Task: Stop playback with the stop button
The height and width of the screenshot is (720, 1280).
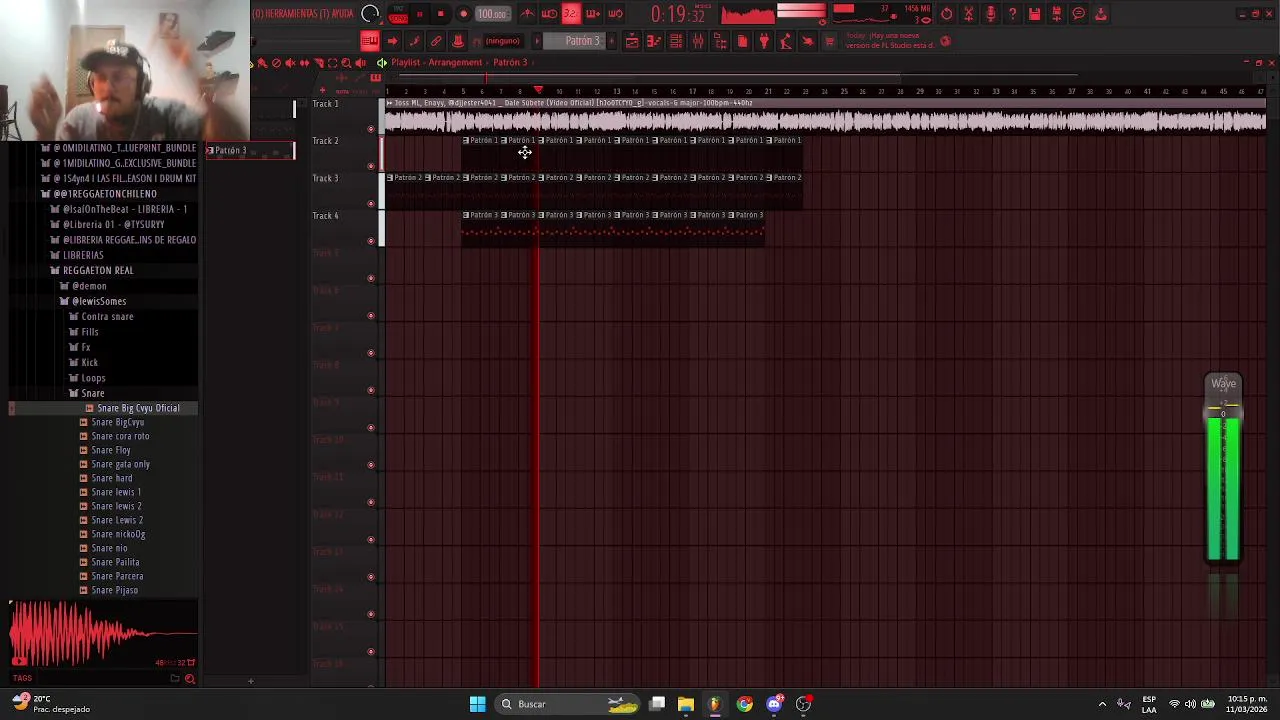Action: click(441, 14)
